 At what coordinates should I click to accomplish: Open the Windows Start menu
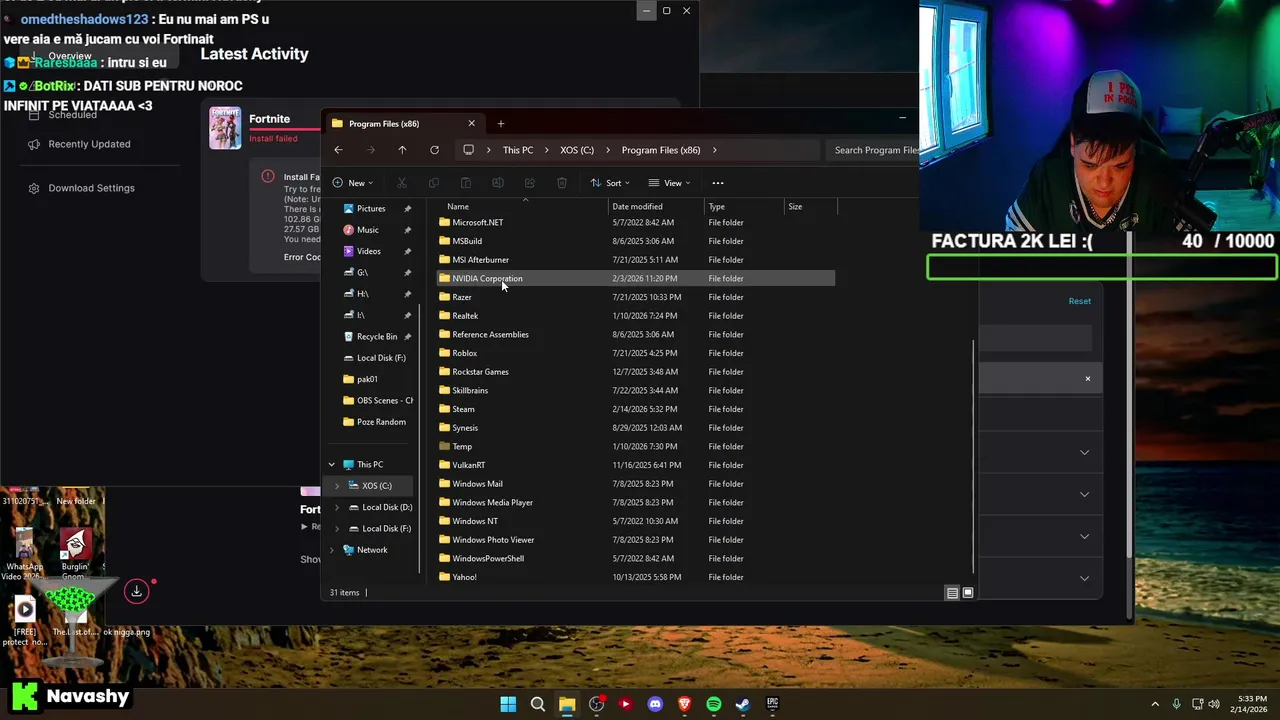[508, 704]
